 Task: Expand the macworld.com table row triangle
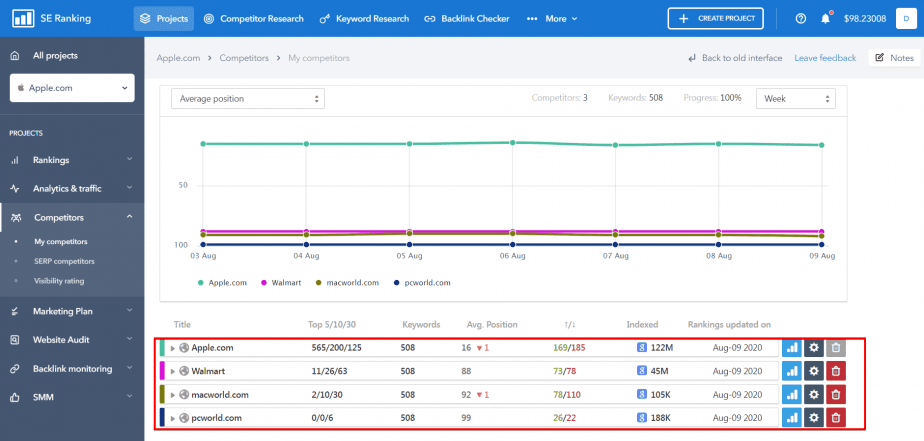pos(173,395)
